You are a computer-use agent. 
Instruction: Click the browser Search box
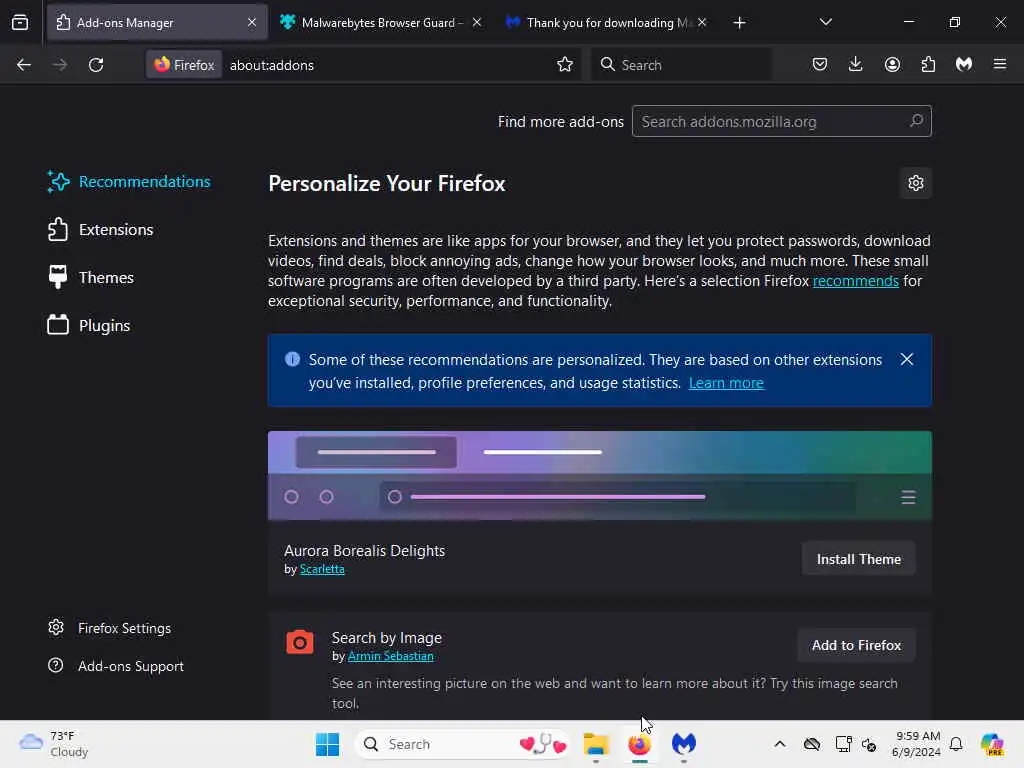pyautogui.click(x=681, y=65)
